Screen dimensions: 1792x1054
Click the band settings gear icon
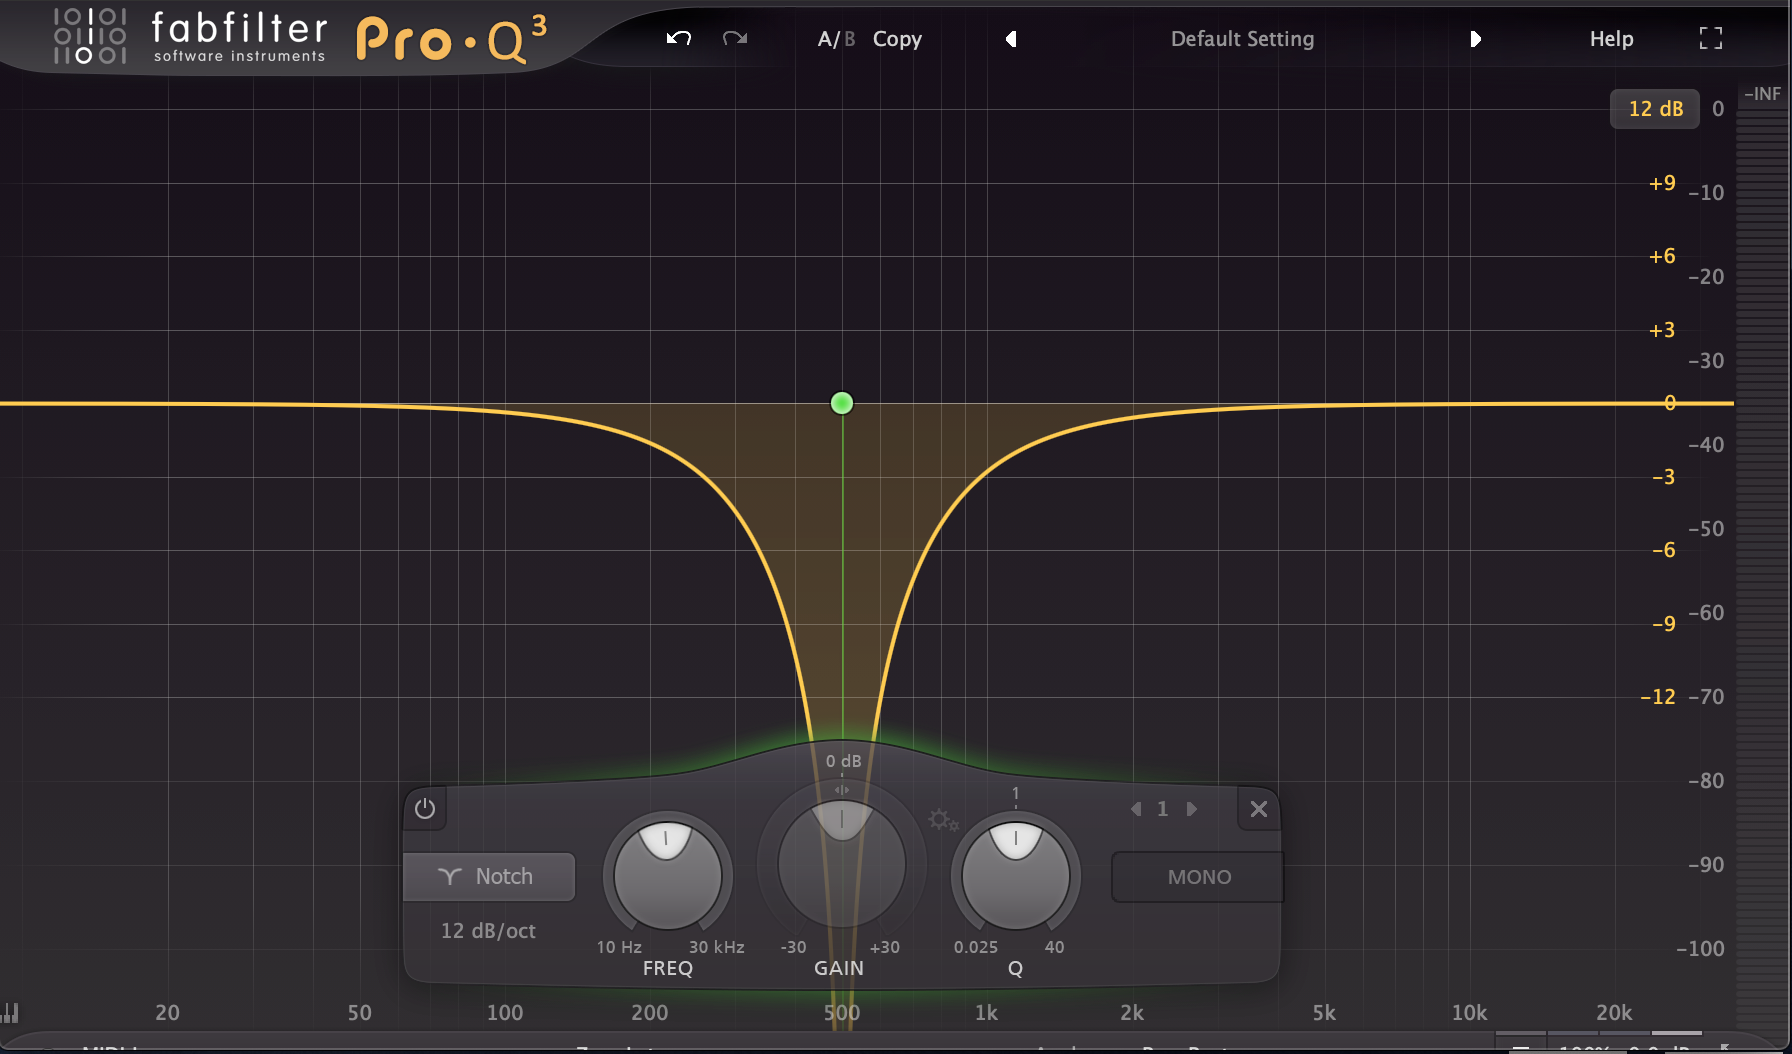click(943, 821)
